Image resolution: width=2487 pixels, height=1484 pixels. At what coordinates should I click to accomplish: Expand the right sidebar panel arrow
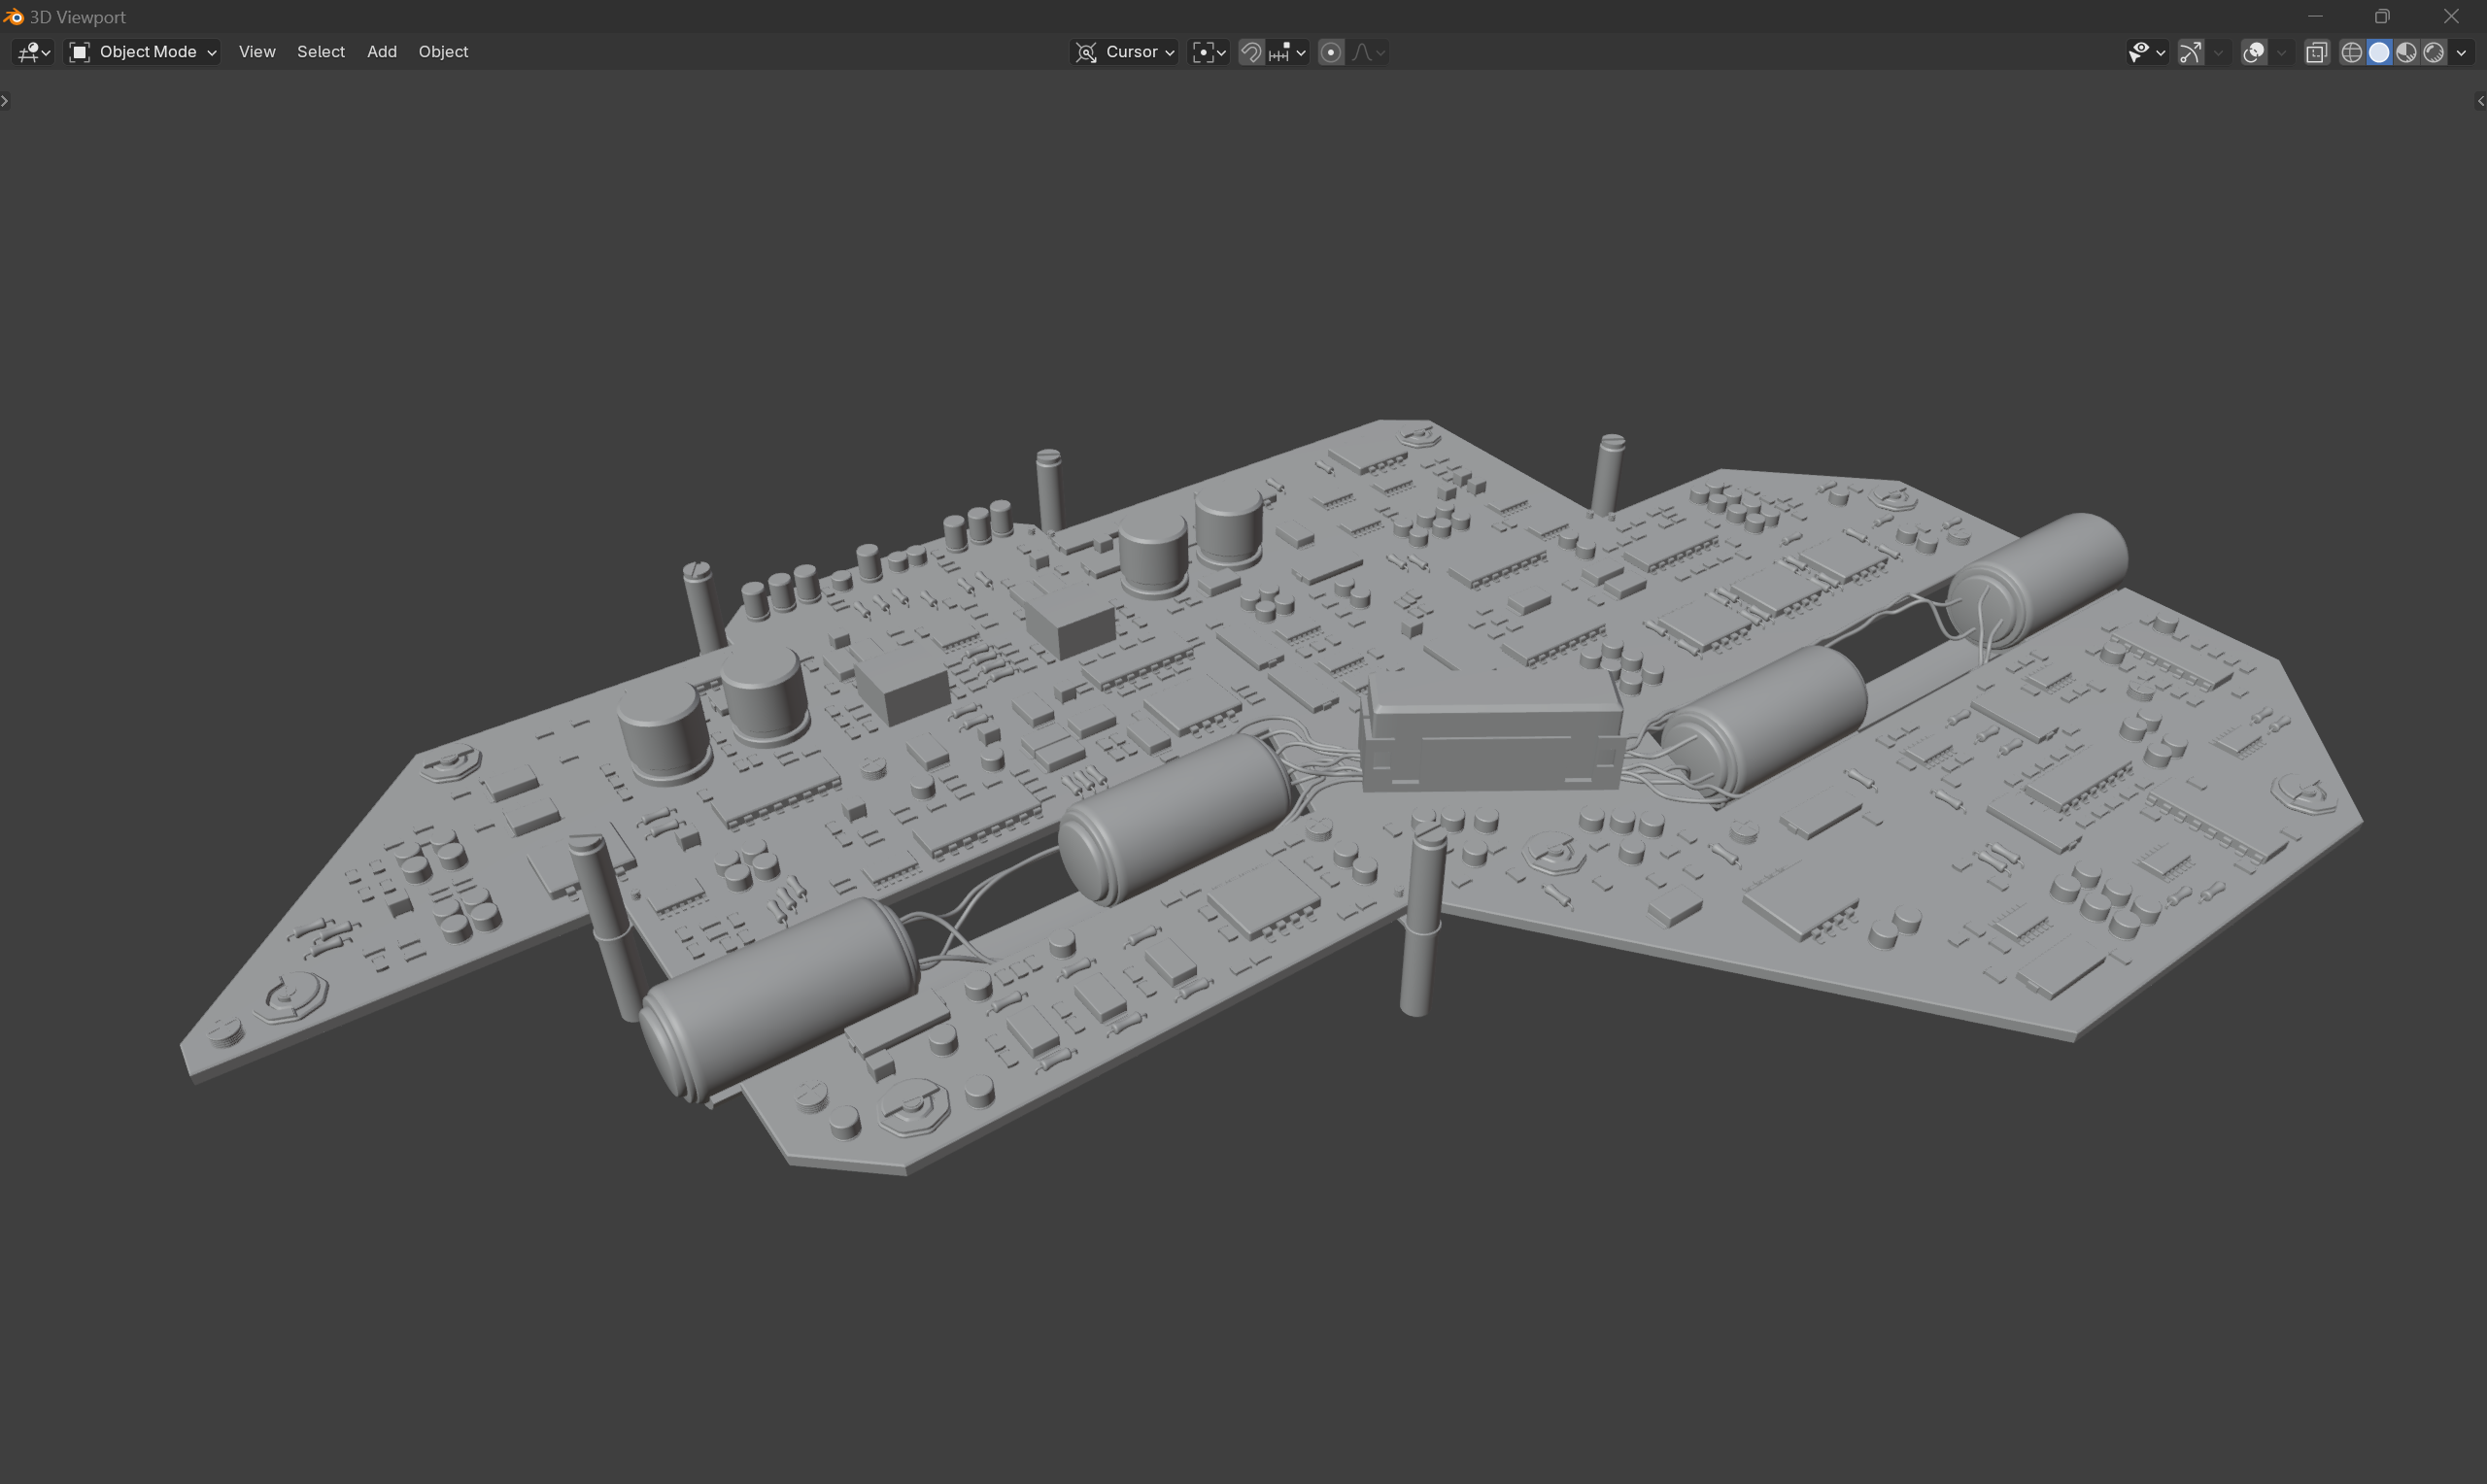coord(2480,101)
